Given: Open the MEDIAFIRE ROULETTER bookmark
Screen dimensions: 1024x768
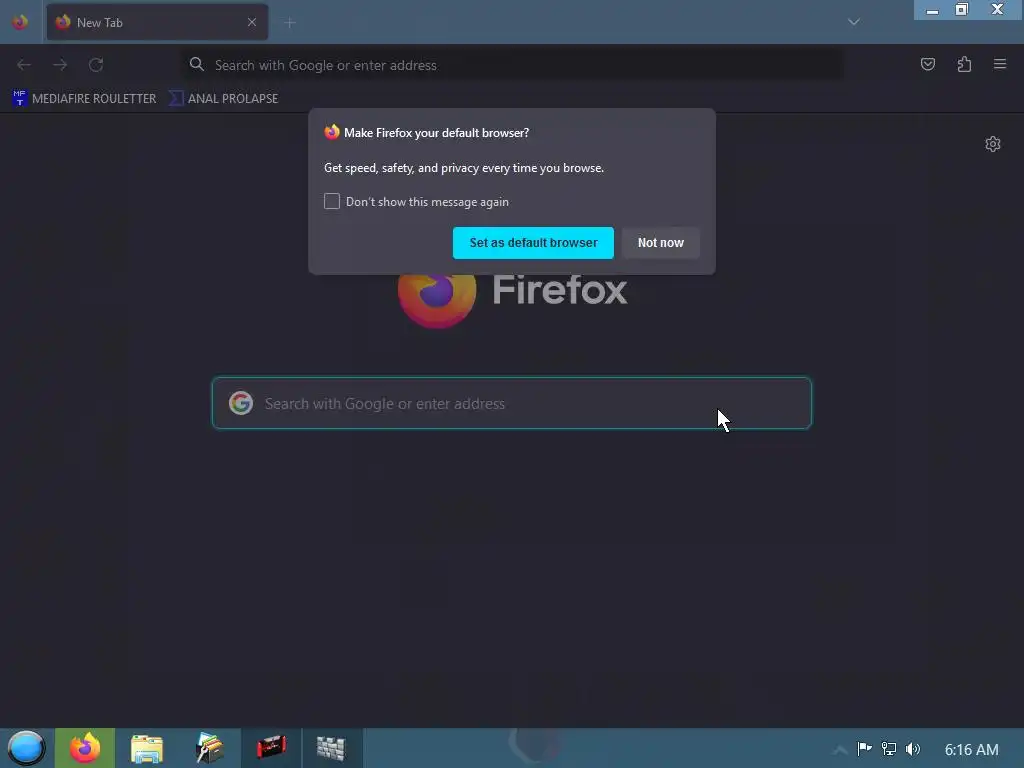Looking at the screenshot, I should coord(84,99).
